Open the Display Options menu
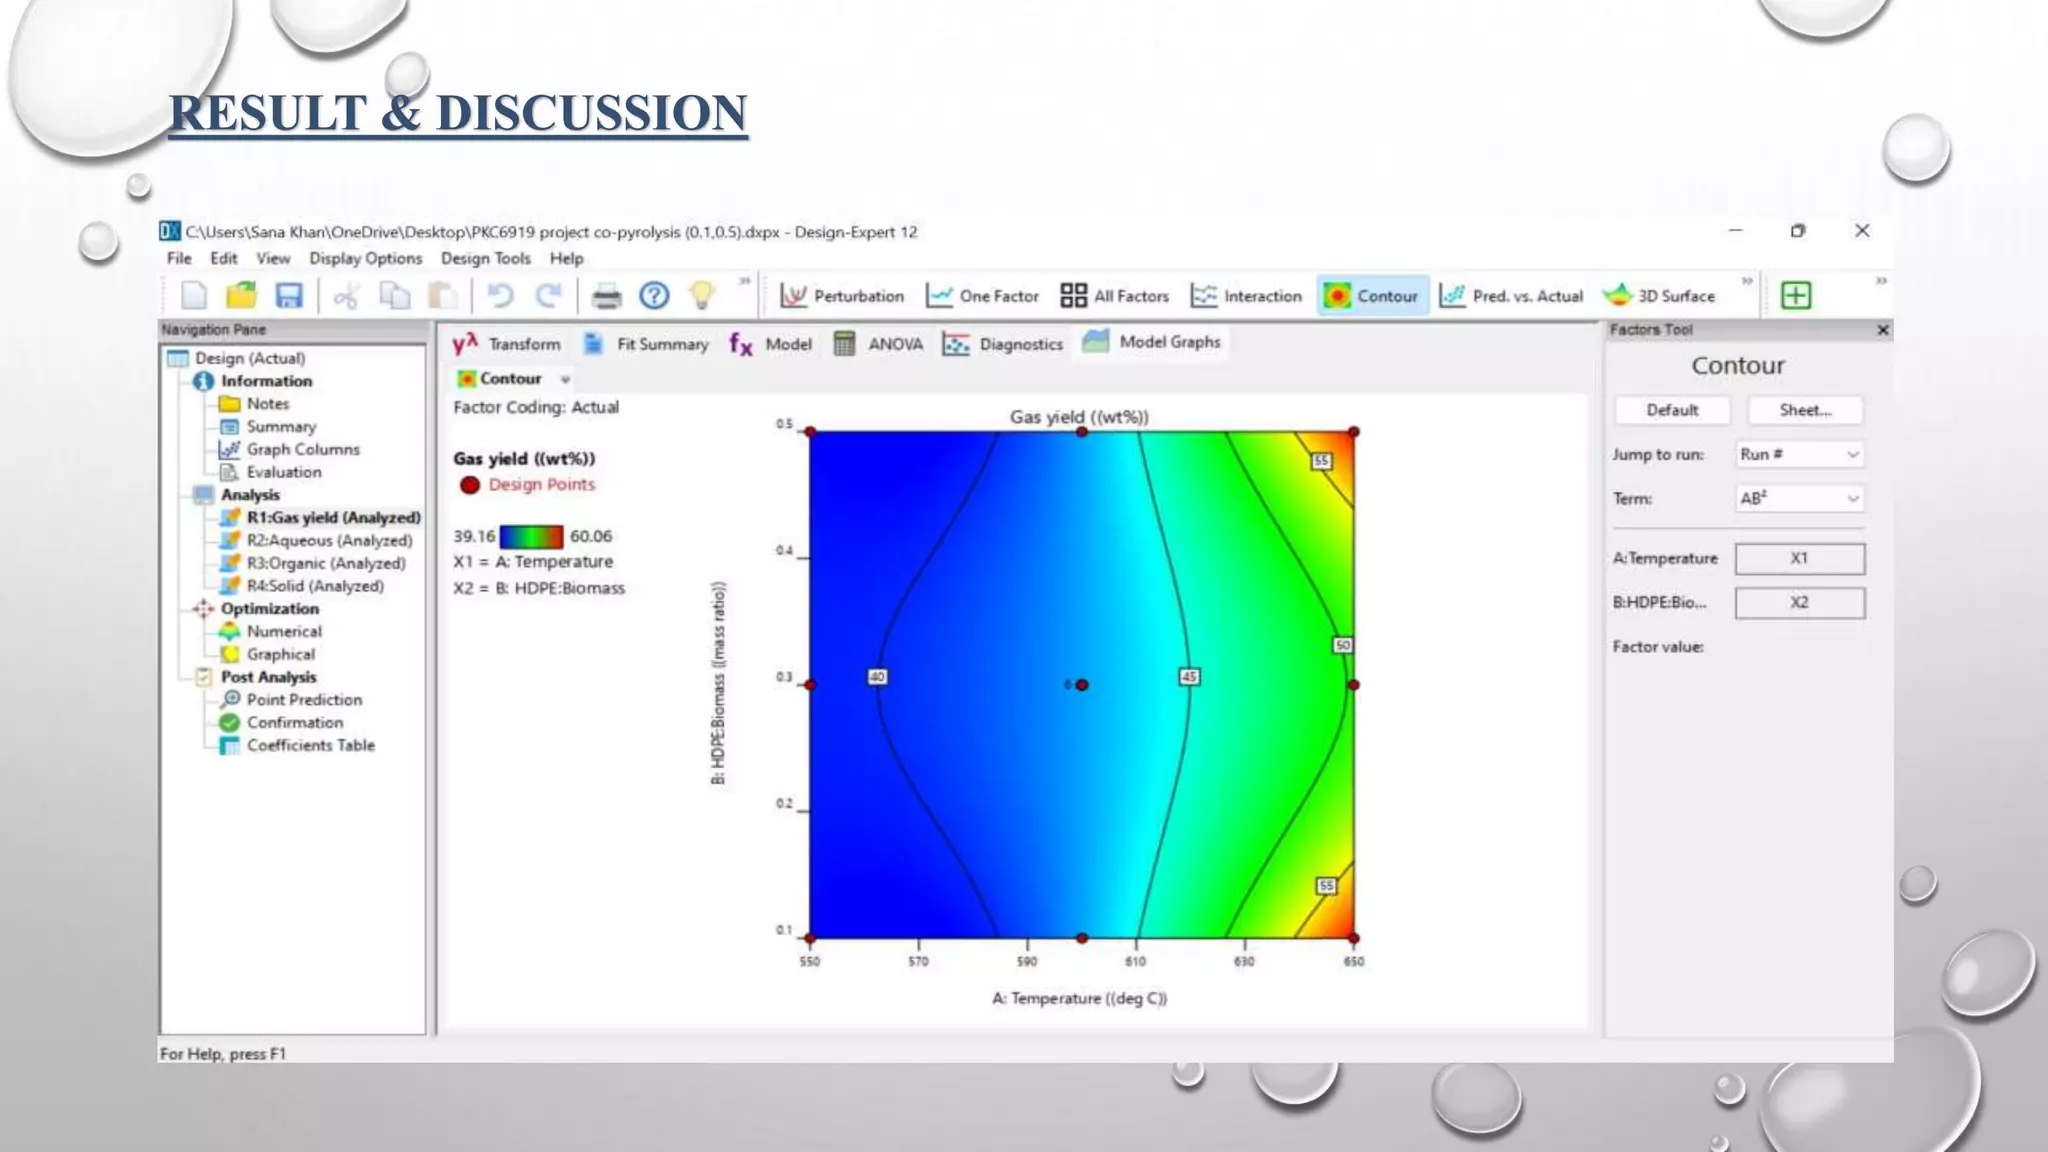 (x=365, y=259)
